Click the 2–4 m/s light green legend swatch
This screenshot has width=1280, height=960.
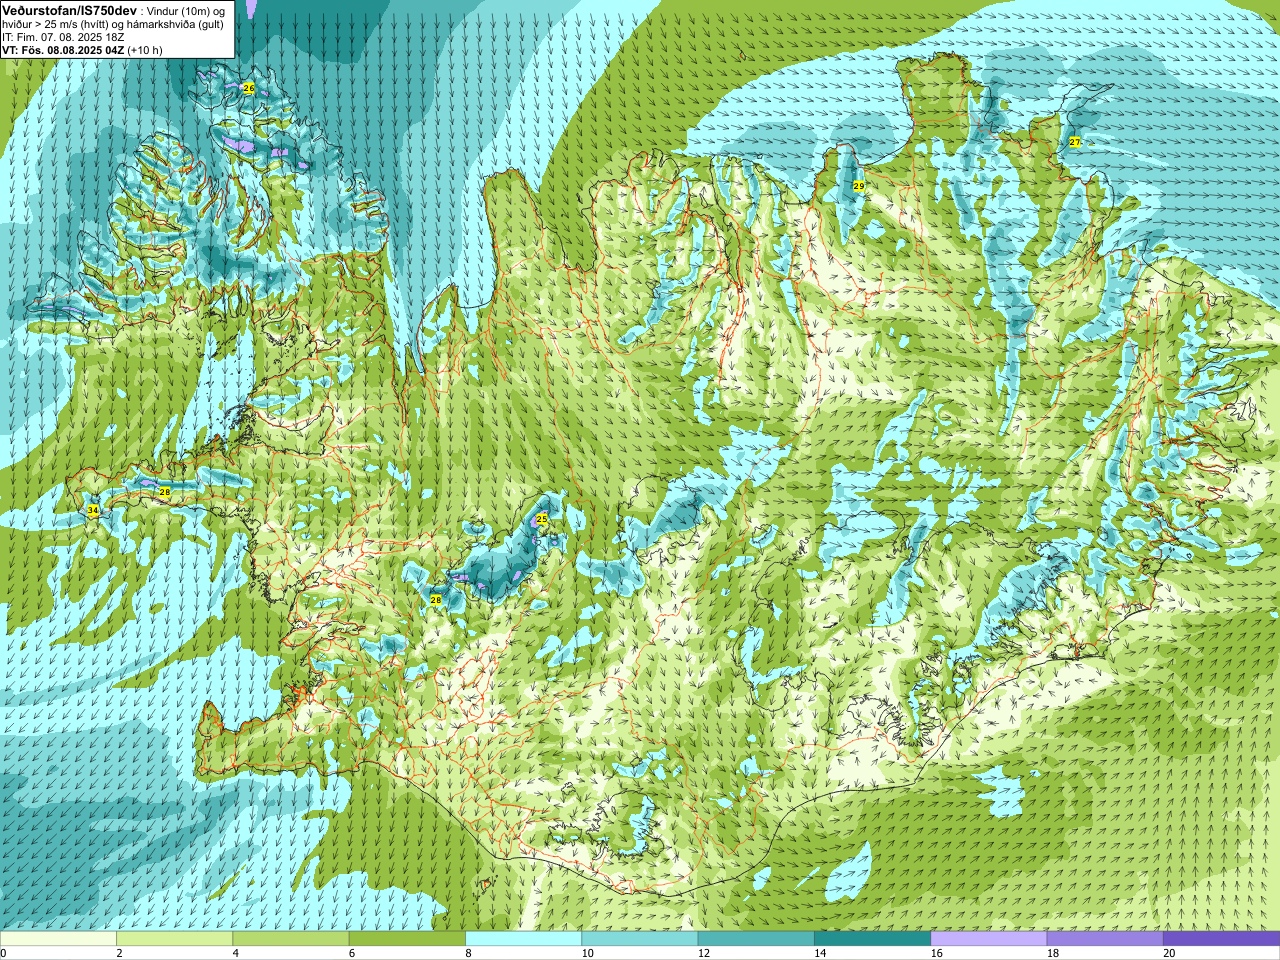click(174, 939)
